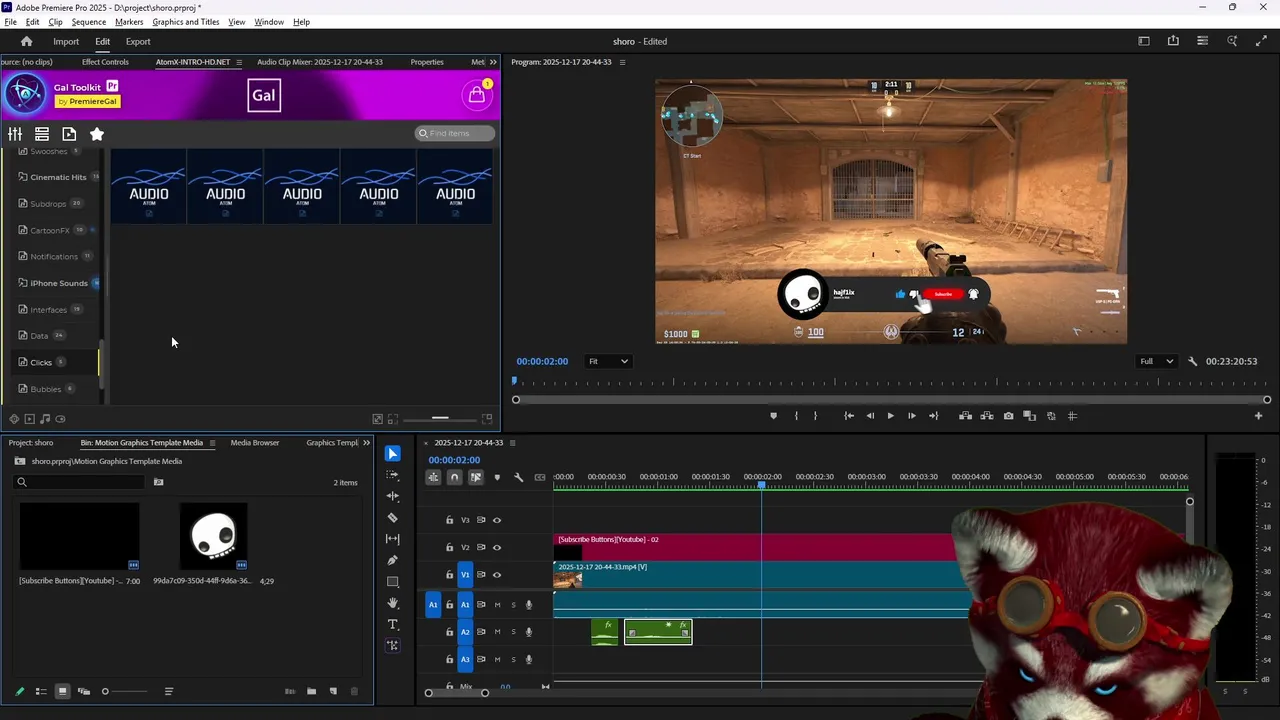Expand hidden source panel tabs chevron
This screenshot has height=720, width=1280.
click(492, 62)
